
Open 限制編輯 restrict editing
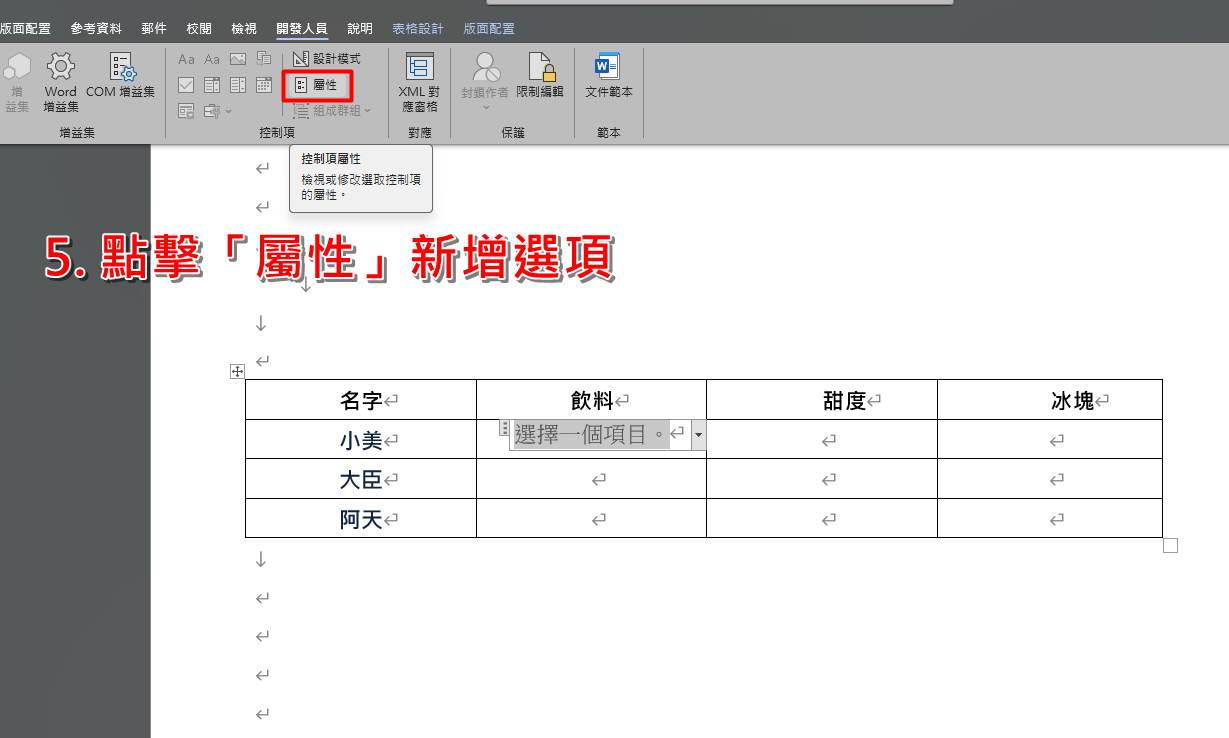(540, 76)
